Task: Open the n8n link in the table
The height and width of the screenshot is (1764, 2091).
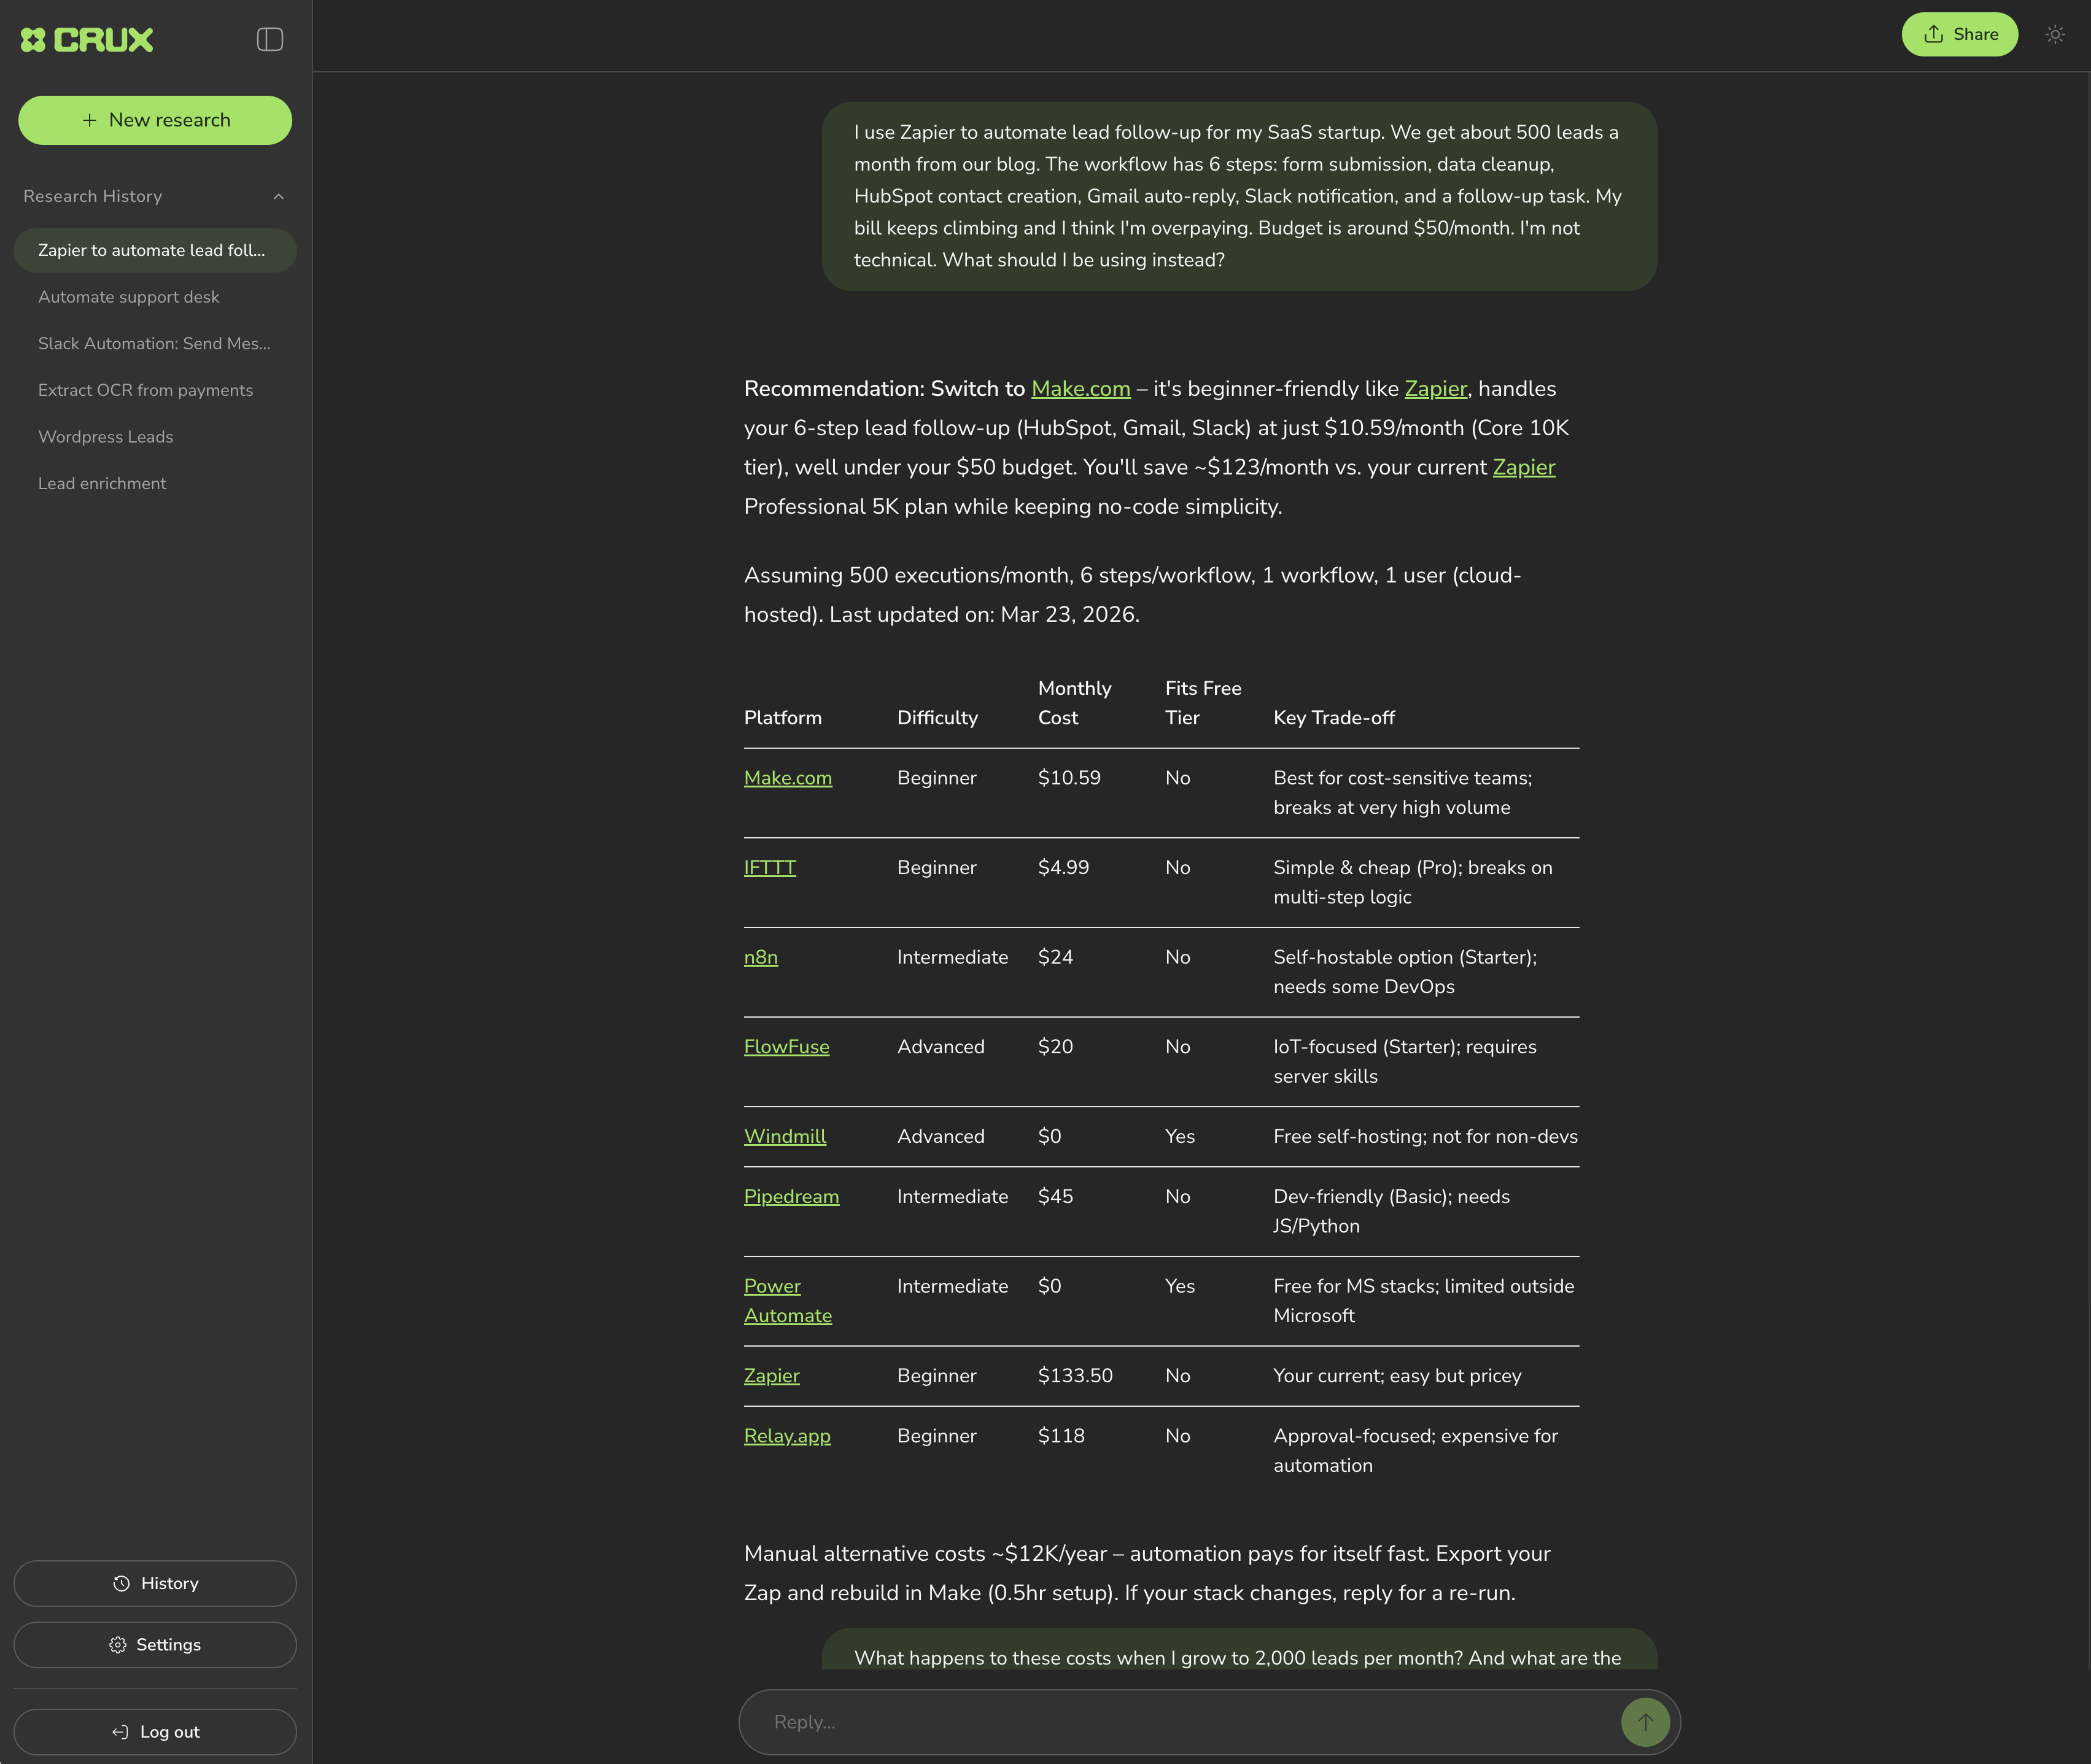Action: 760,957
